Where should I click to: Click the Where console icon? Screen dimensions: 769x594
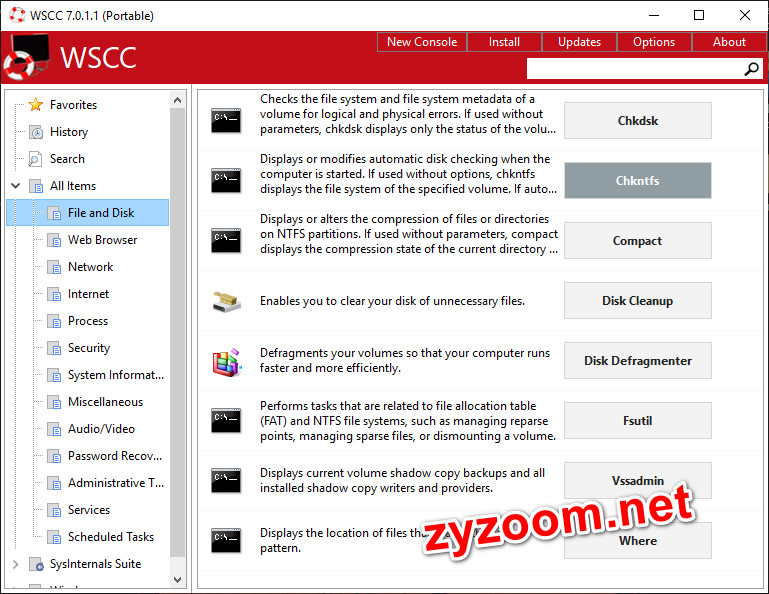click(226, 541)
